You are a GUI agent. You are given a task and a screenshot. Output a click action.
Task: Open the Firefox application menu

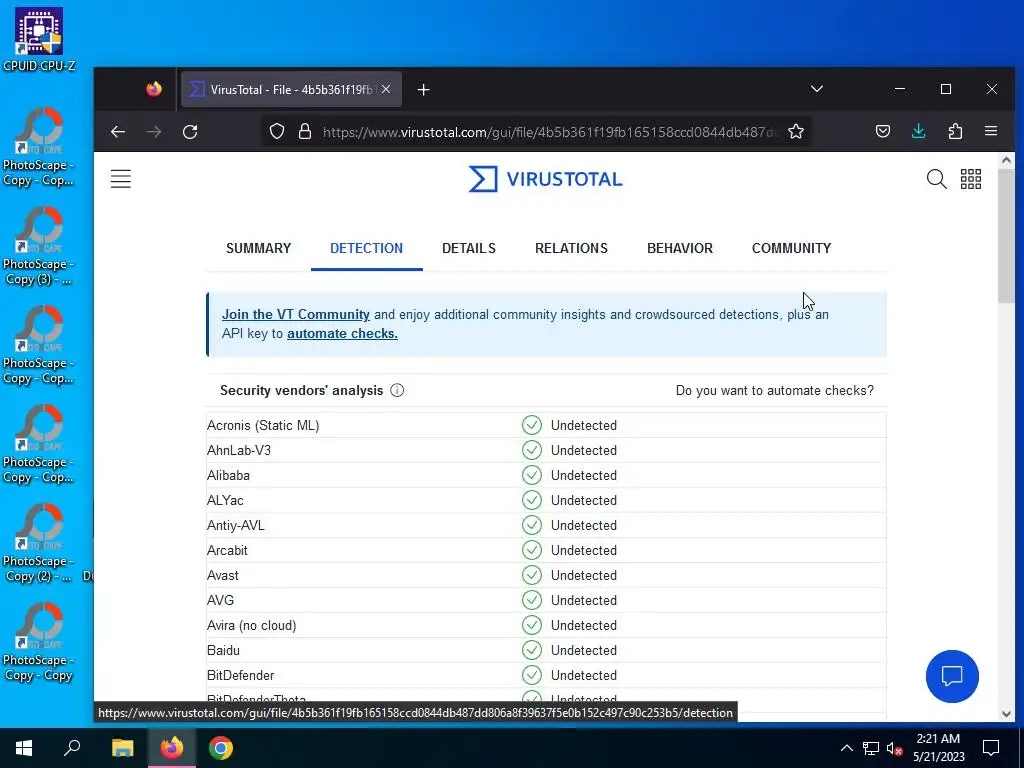(x=991, y=132)
